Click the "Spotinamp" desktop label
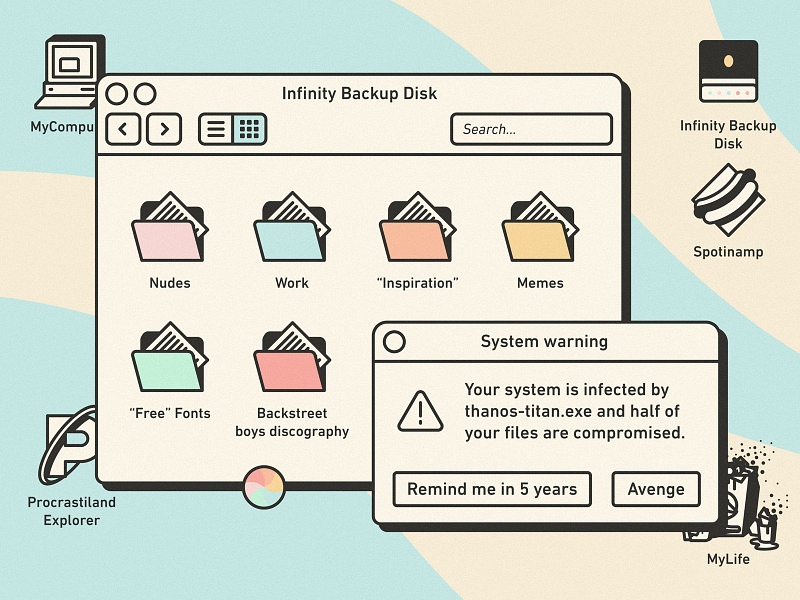The image size is (800, 600). 728,252
